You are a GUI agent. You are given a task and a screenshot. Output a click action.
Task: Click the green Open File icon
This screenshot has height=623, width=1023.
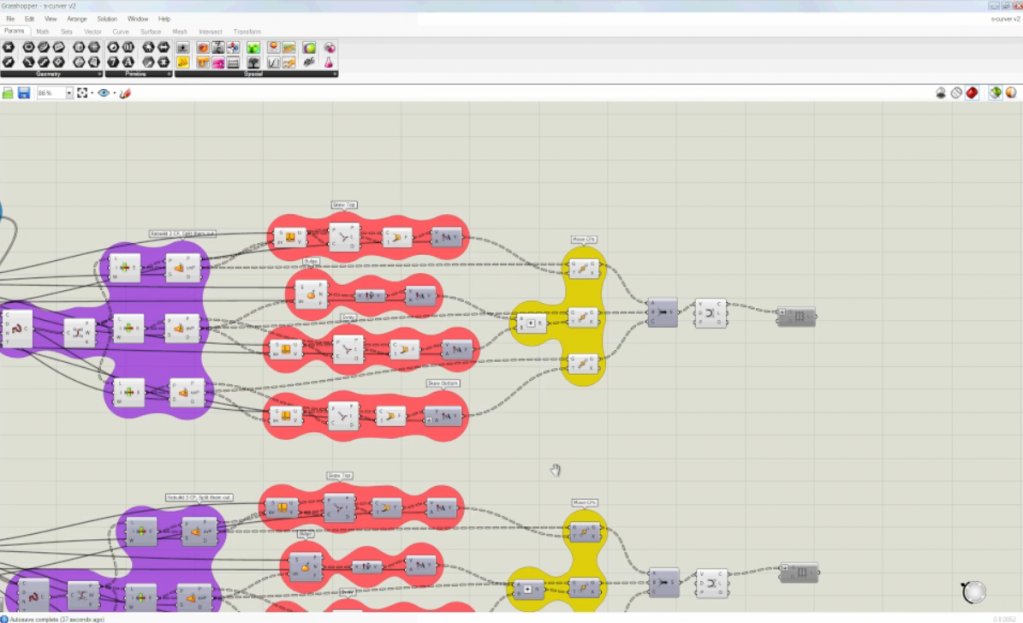[x=8, y=93]
